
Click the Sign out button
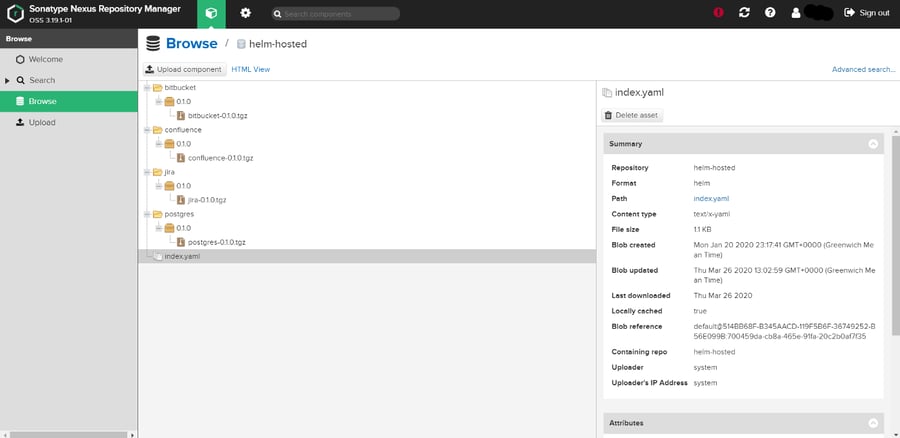[x=867, y=13]
